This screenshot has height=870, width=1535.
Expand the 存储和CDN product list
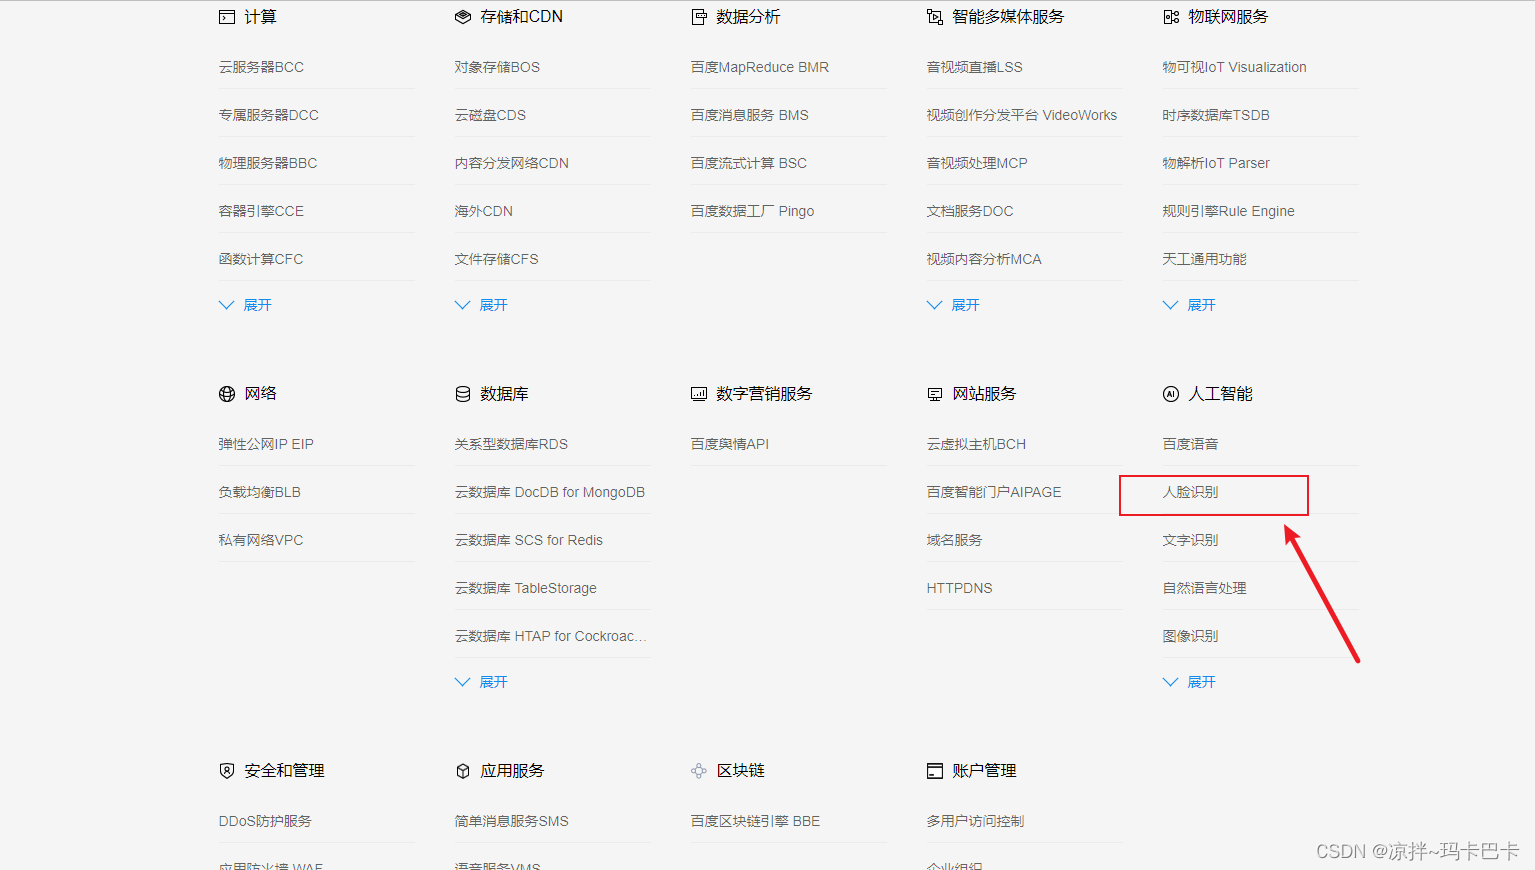coord(481,305)
